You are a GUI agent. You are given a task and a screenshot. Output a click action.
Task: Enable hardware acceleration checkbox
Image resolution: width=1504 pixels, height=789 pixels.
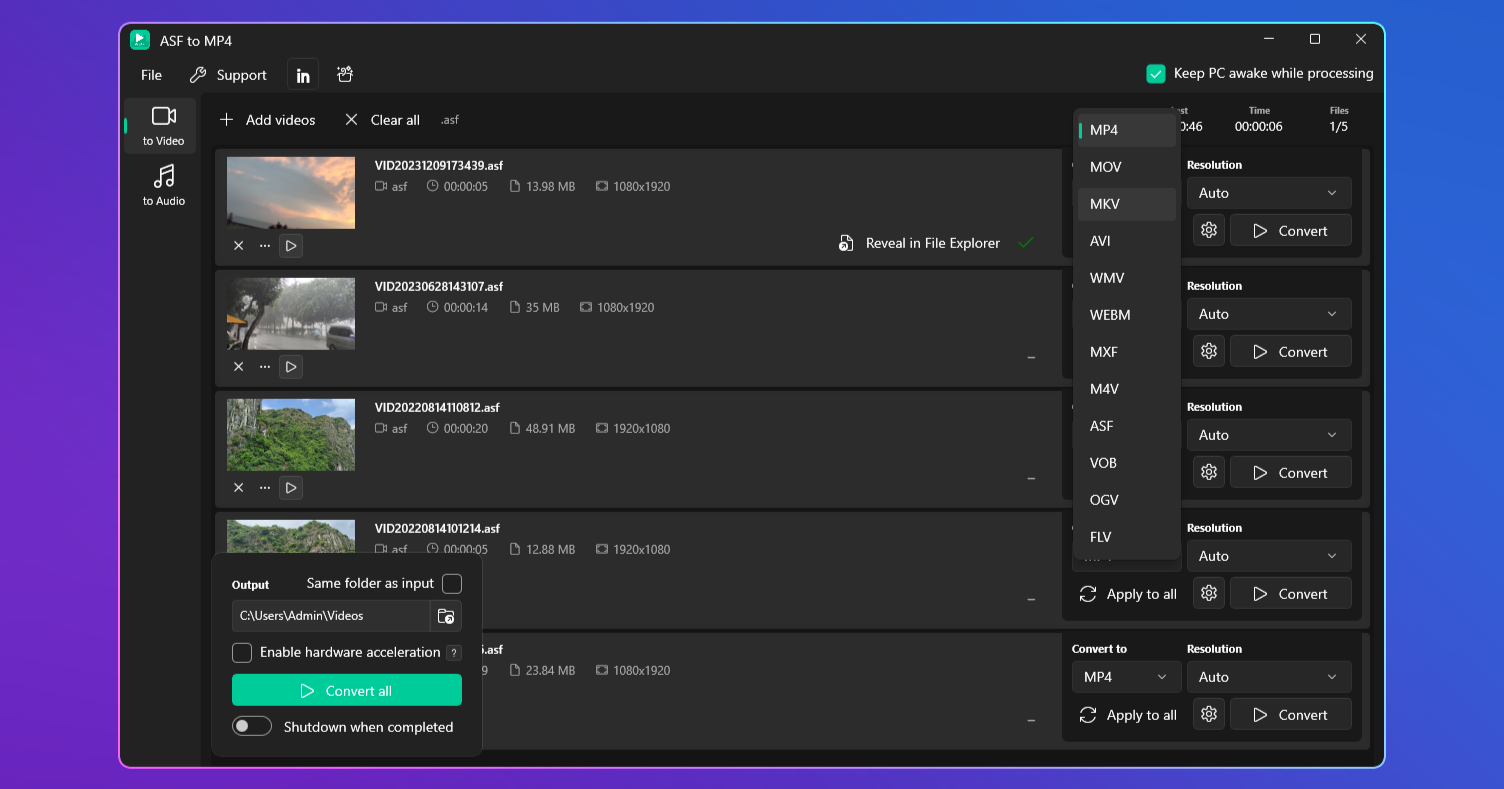(242, 653)
